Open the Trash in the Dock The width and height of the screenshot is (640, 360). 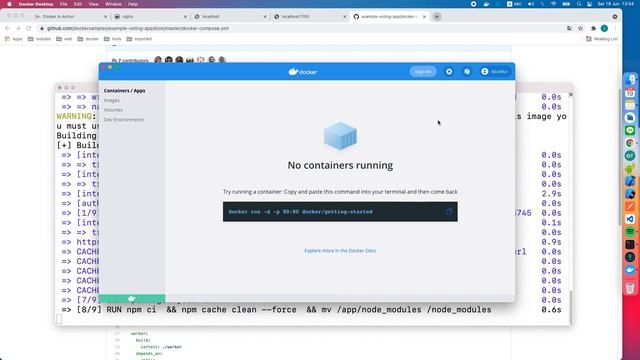(x=630, y=288)
